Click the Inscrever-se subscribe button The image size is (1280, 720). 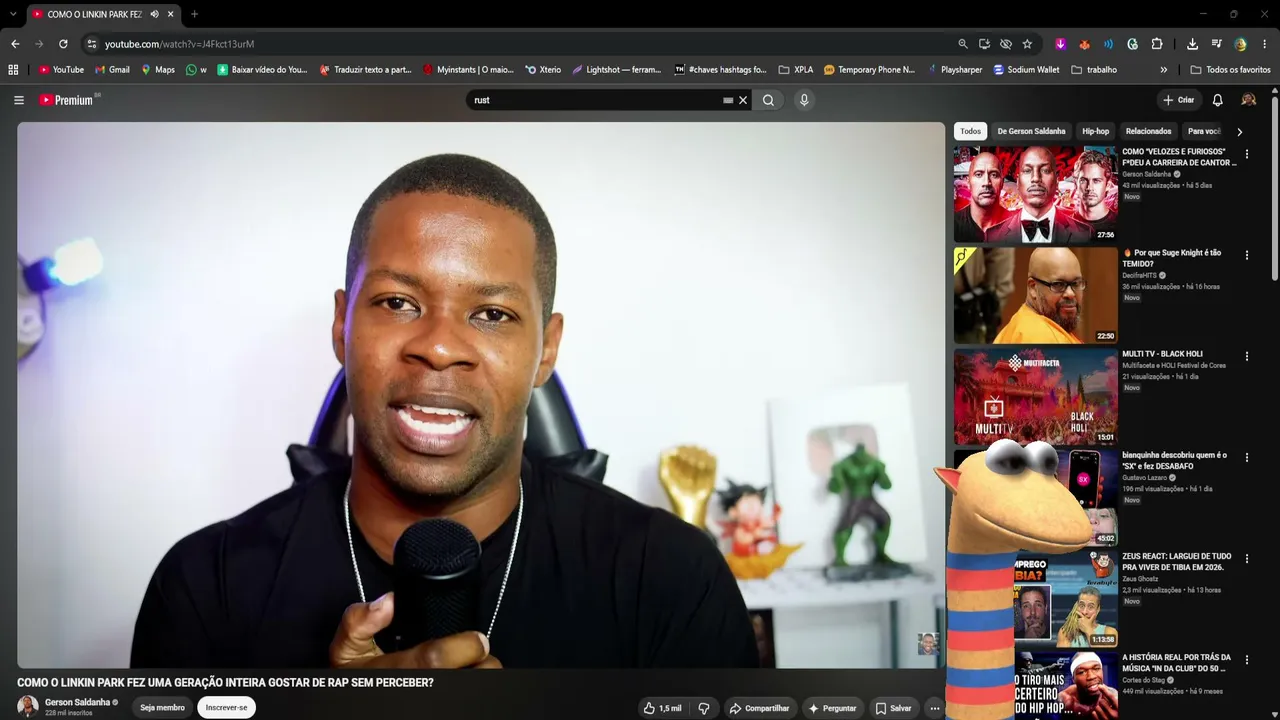[x=226, y=707]
